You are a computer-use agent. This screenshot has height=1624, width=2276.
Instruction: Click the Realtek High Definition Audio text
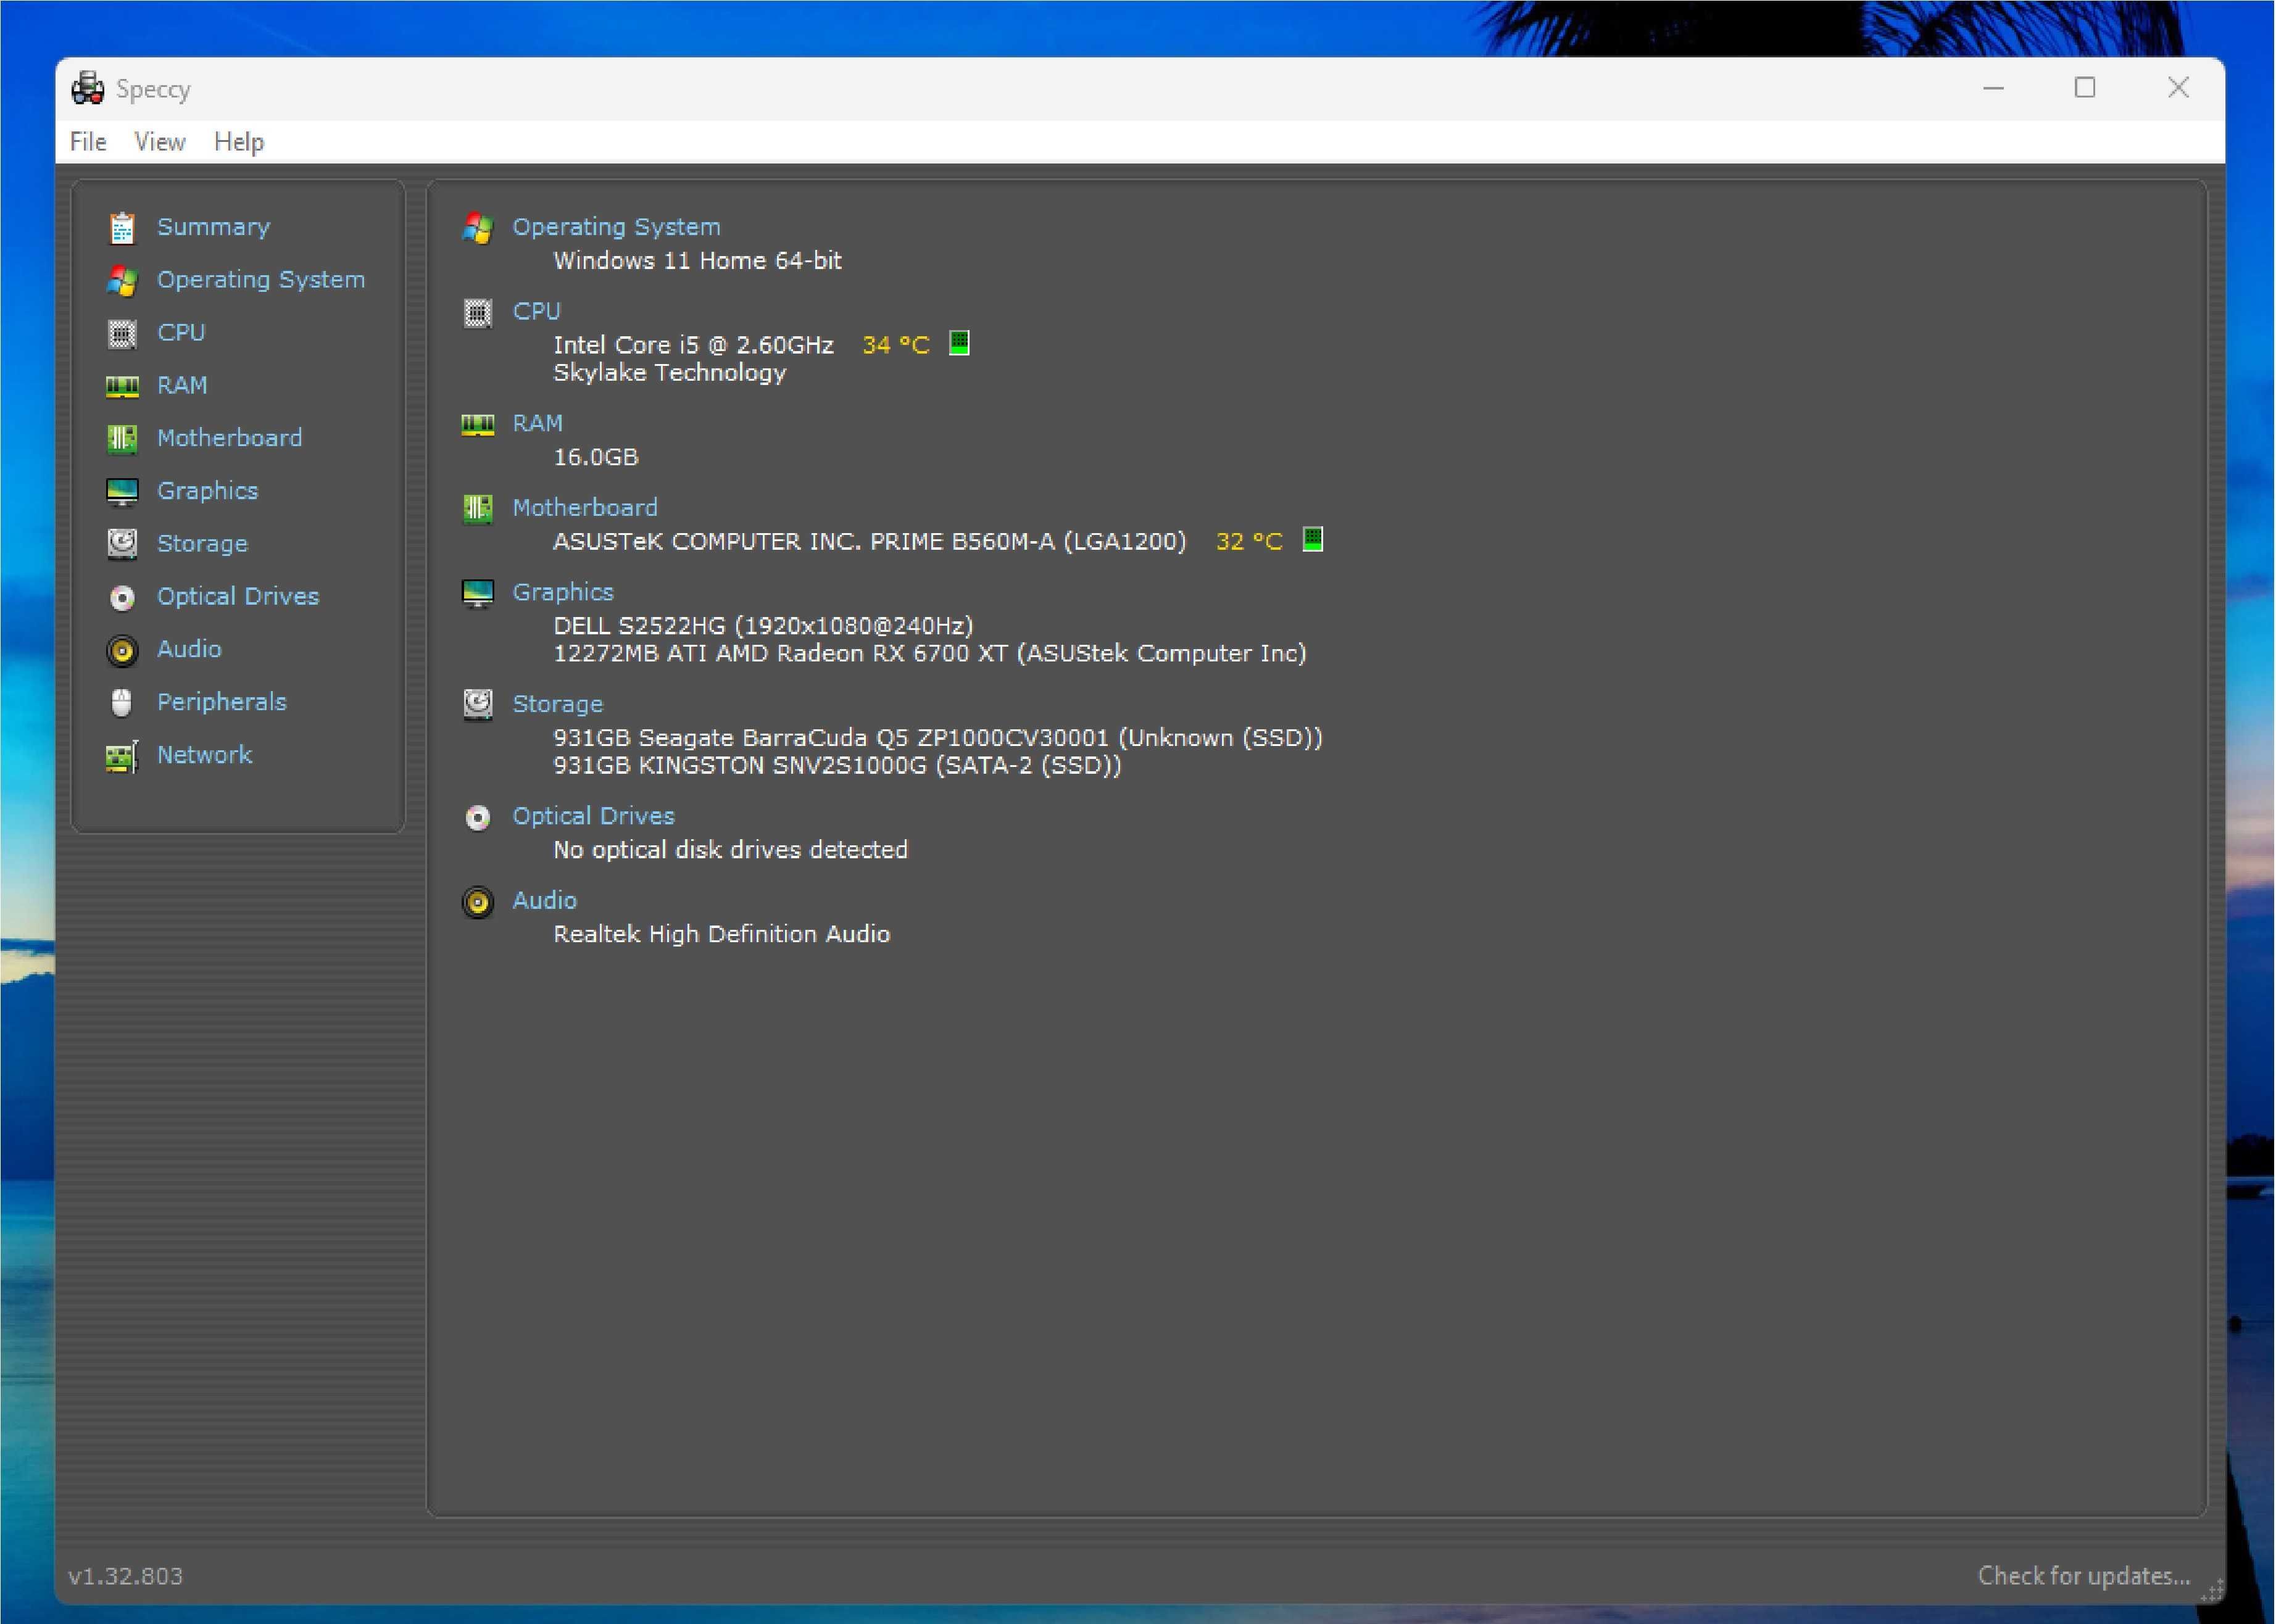tap(721, 934)
